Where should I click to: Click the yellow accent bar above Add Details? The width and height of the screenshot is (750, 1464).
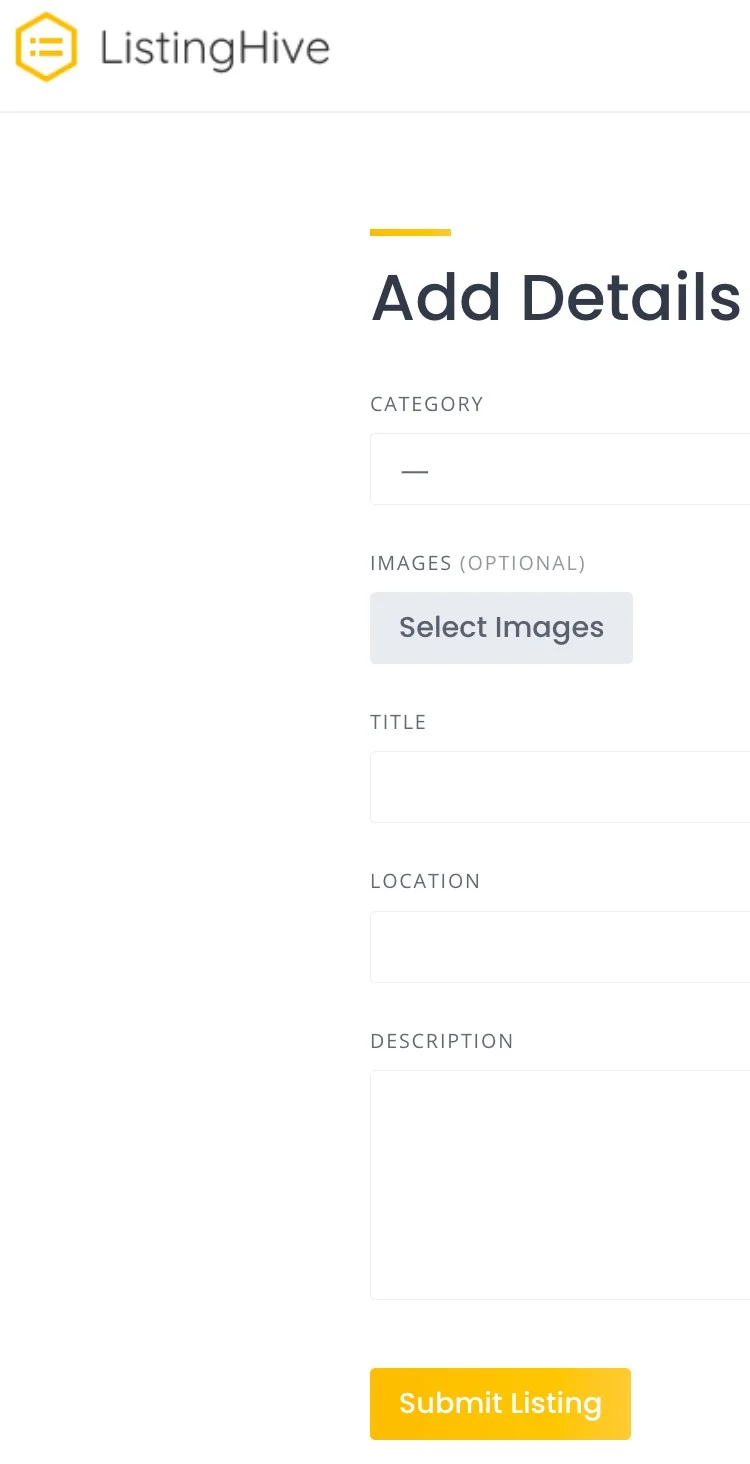[410, 231]
